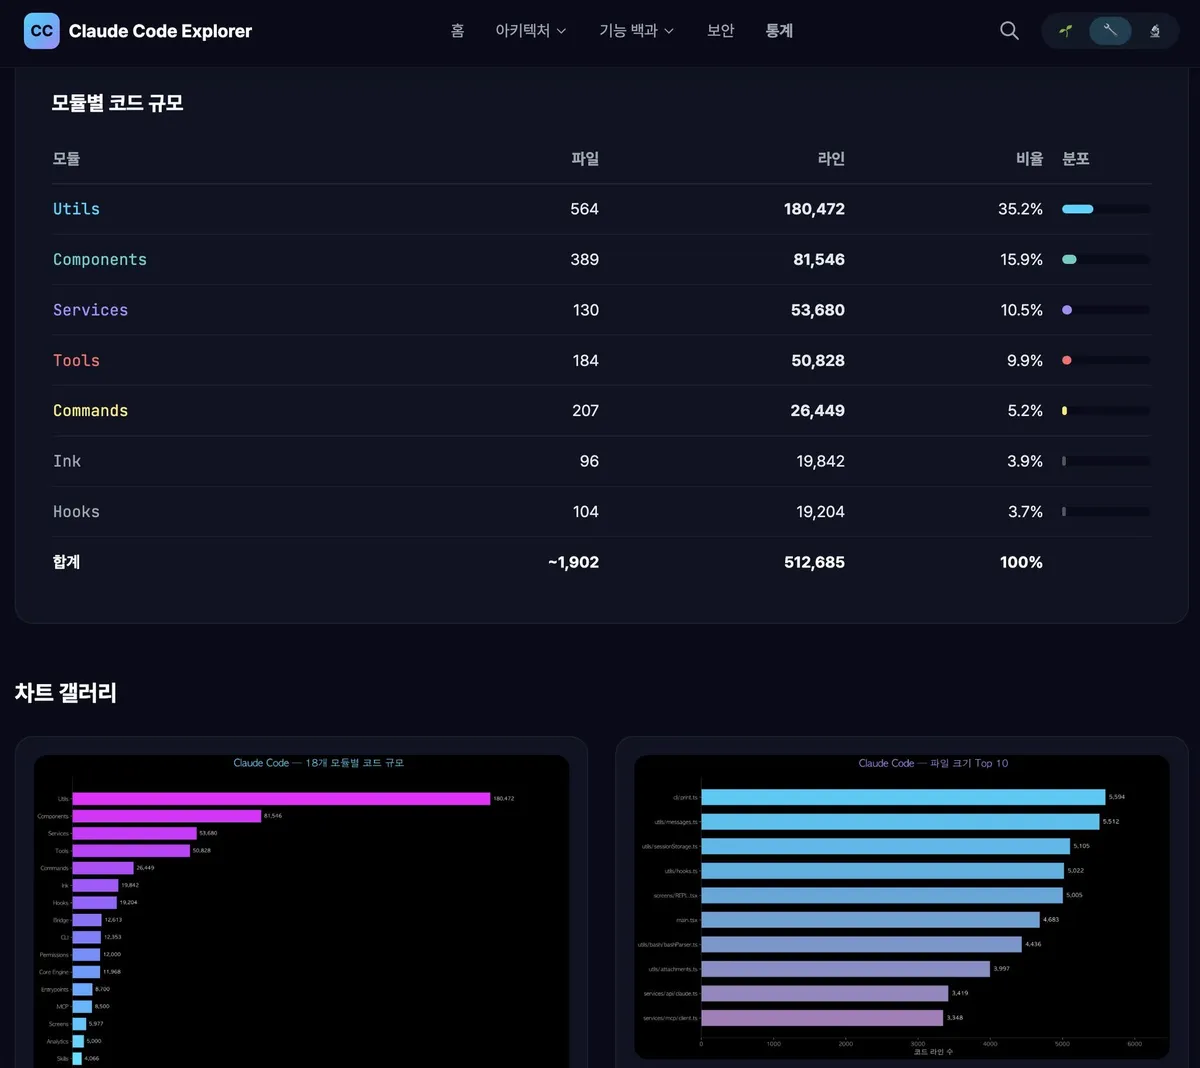Click the 비율 column header
This screenshot has height=1068, width=1200.
point(1029,159)
